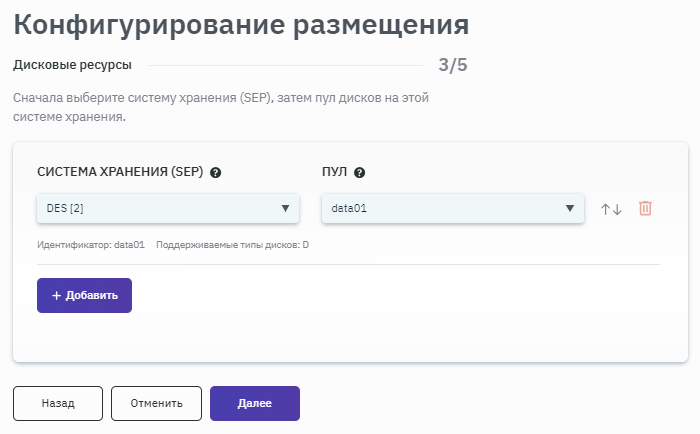
Task: Click the Поддерживаемые типы дисков text
Action: (x=232, y=245)
